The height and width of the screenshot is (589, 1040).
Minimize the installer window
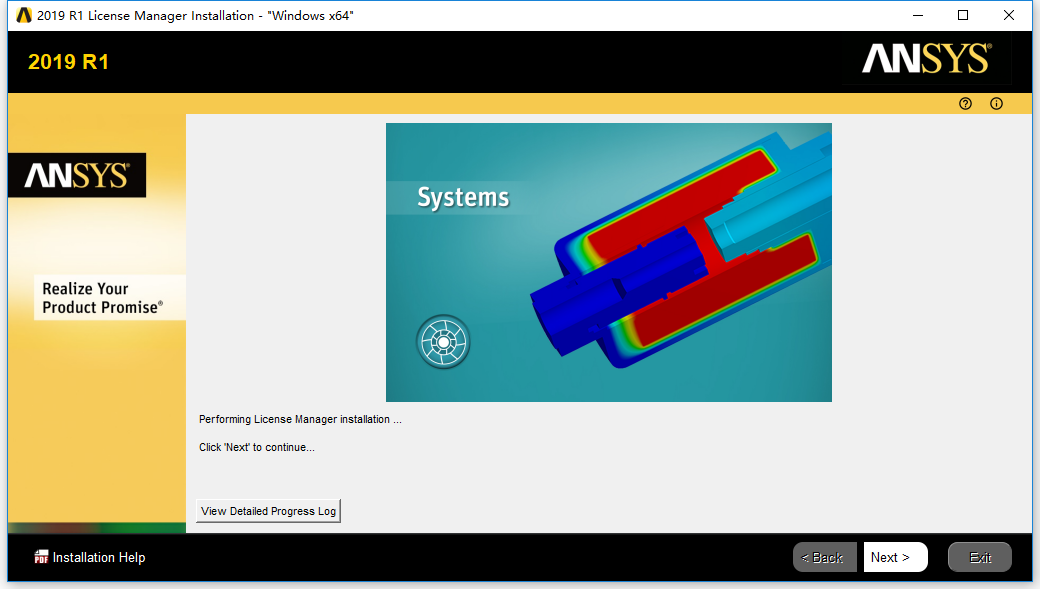click(x=918, y=15)
